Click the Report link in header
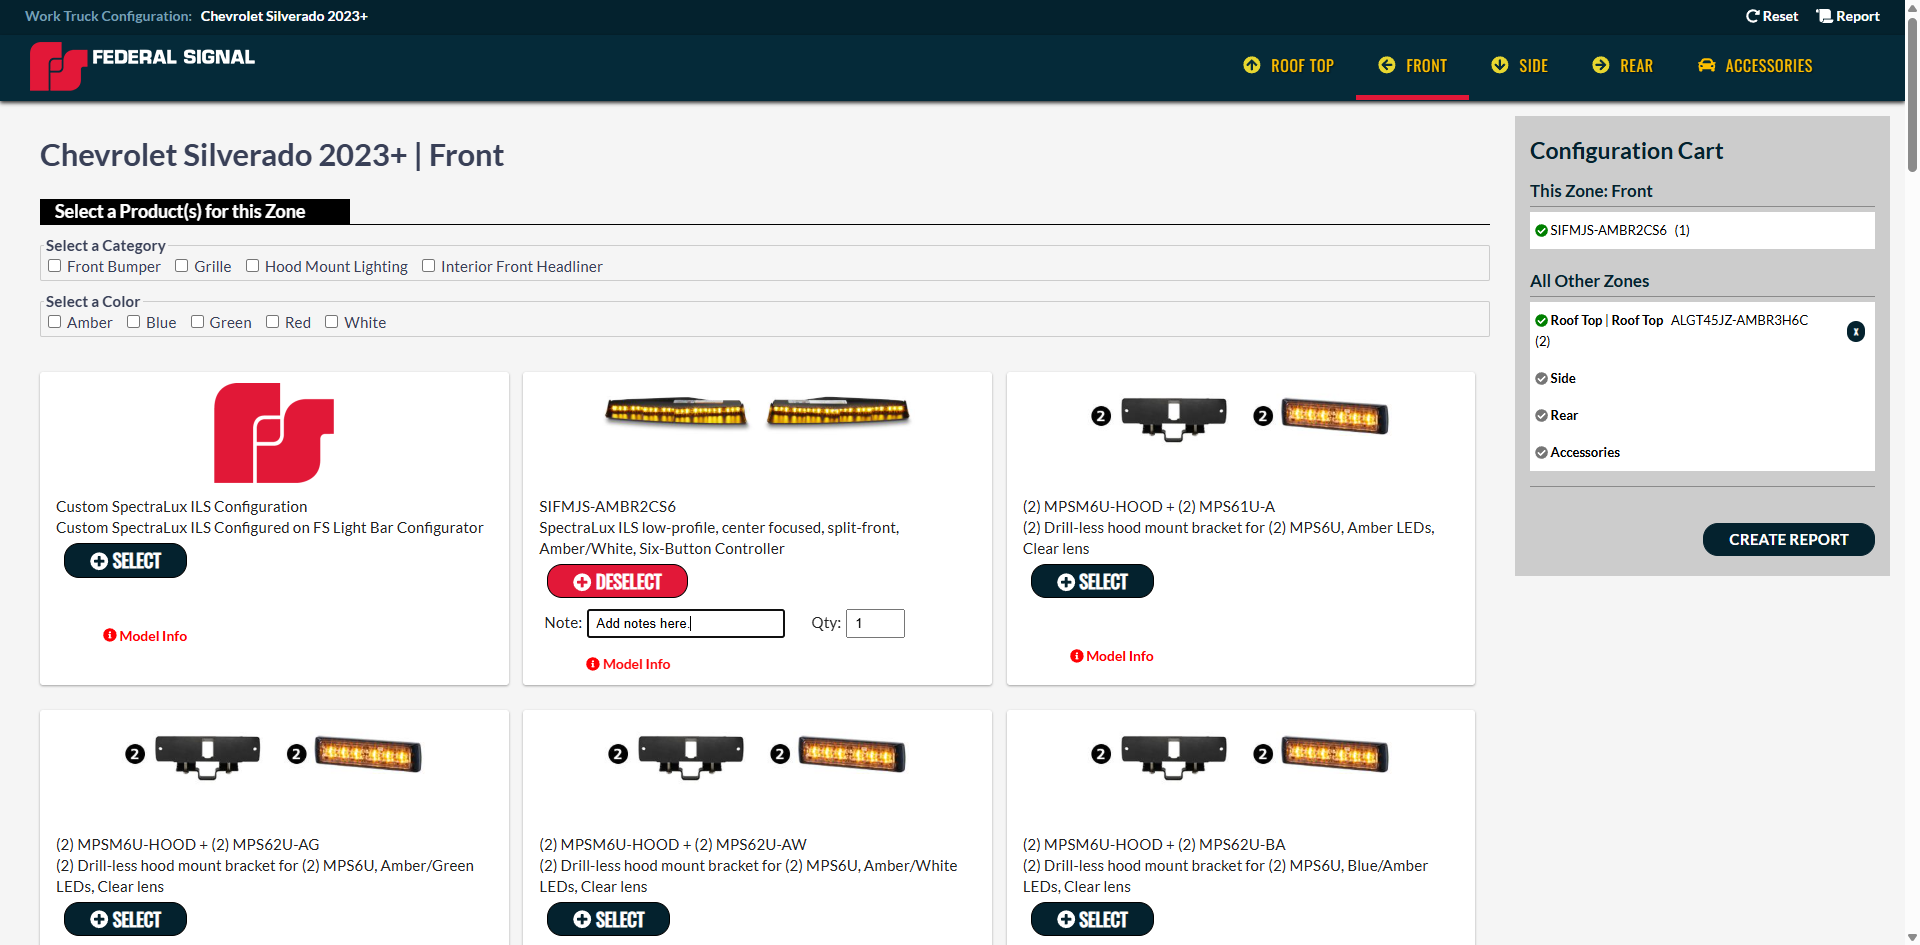 click(x=1848, y=16)
